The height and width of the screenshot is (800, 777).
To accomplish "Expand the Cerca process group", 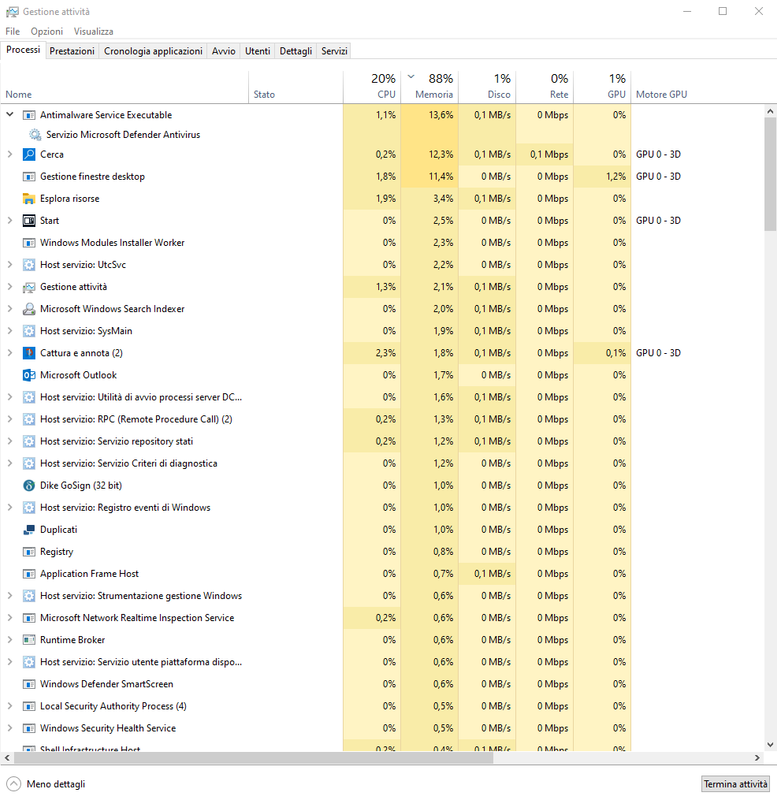I will (x=10, y=154).
